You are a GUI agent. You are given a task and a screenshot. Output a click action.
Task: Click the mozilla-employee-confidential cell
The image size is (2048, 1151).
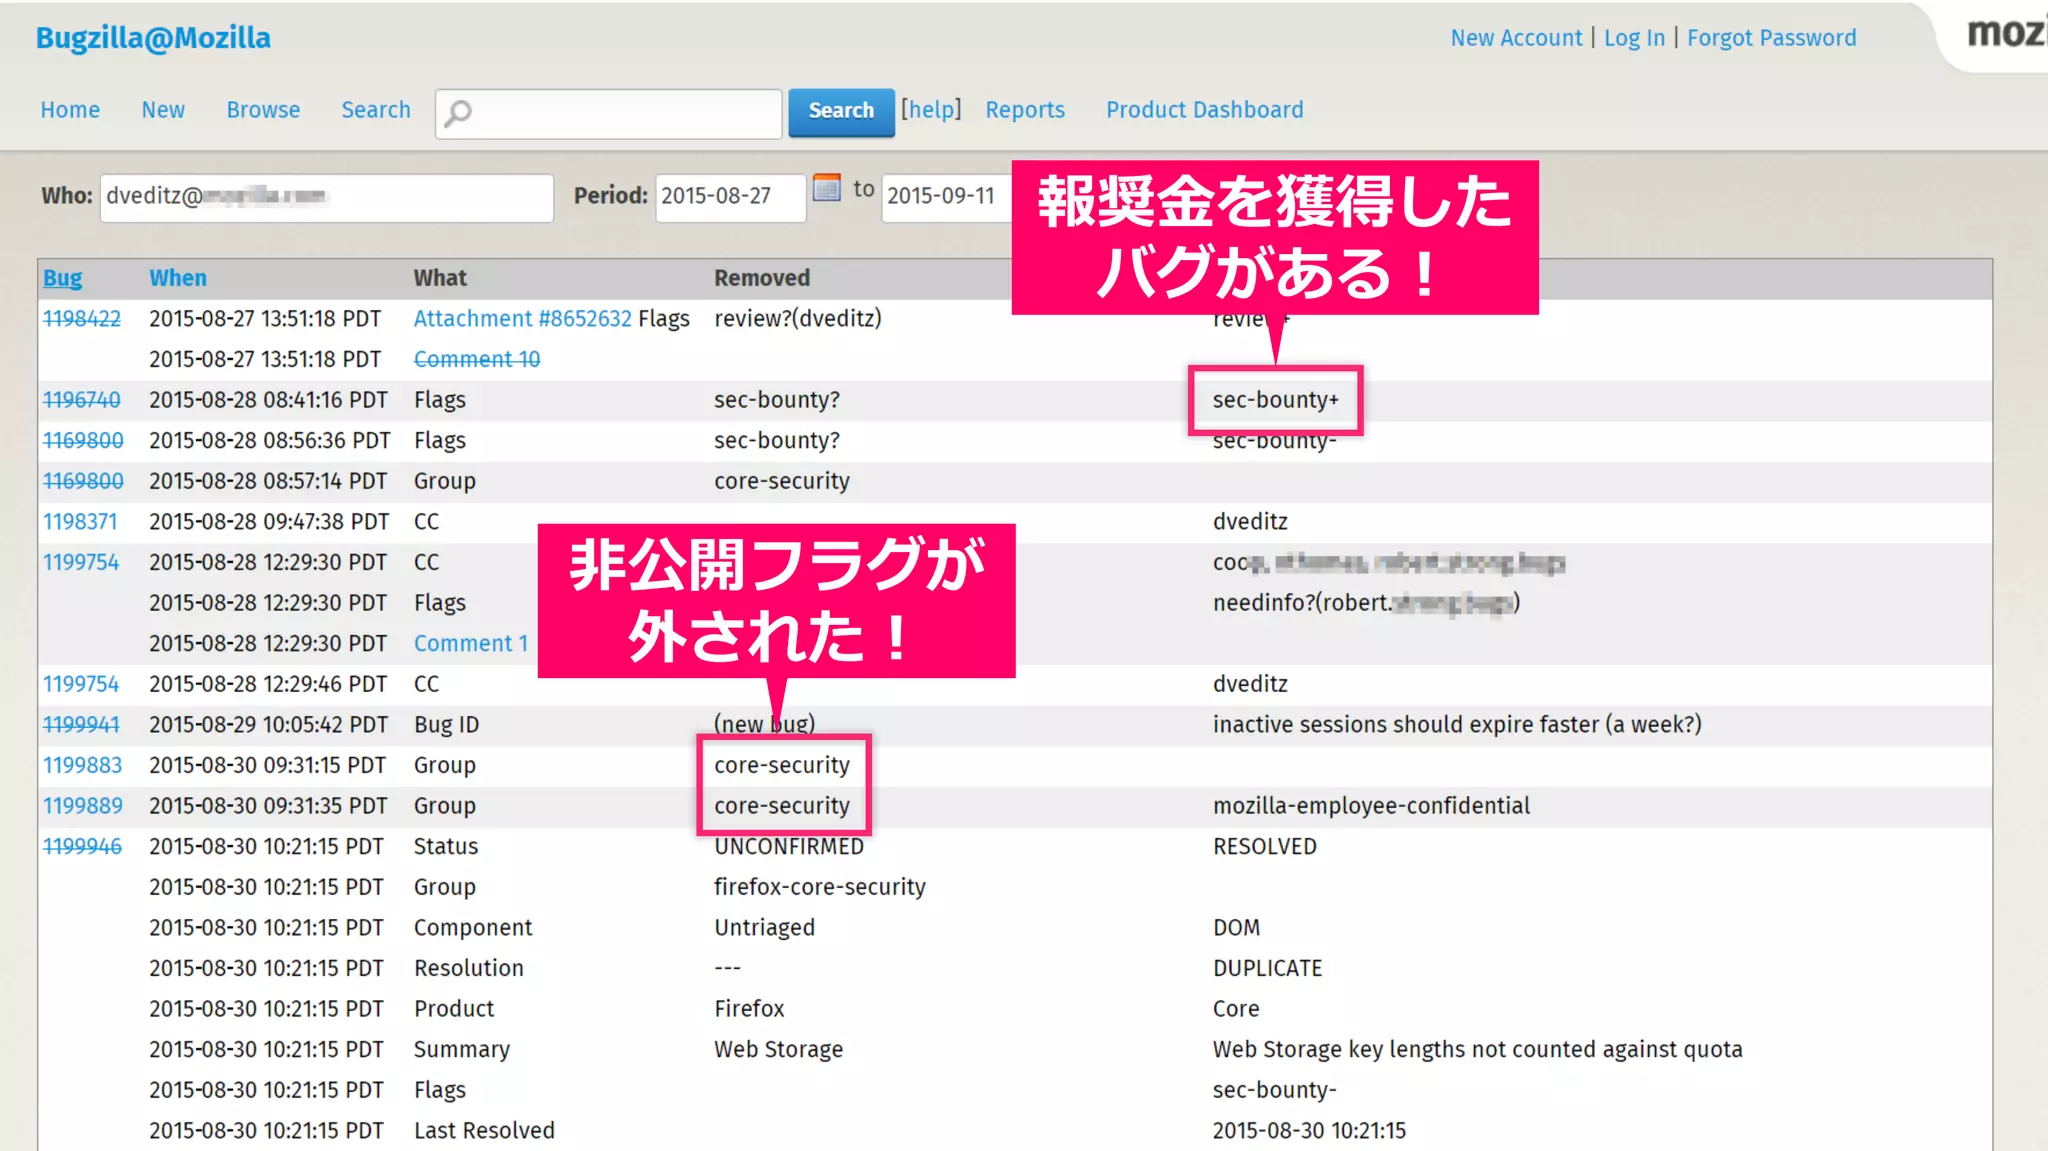1371,806
